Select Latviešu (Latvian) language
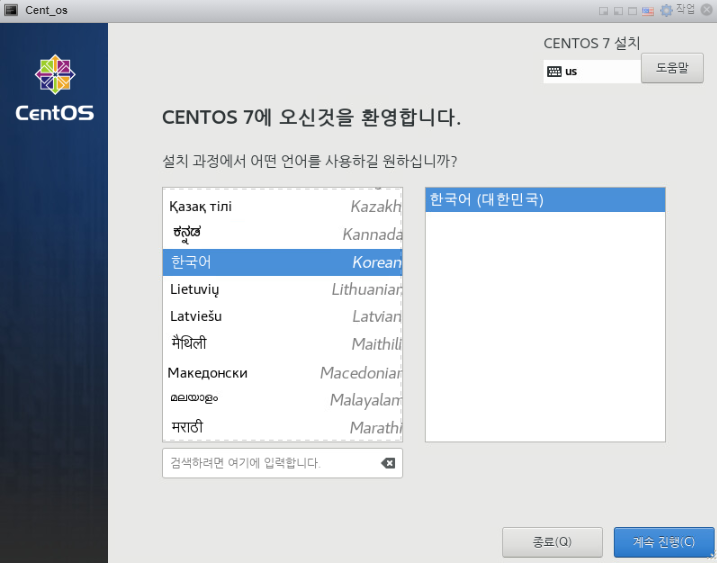The image size is (717, 563). (283, 316)
